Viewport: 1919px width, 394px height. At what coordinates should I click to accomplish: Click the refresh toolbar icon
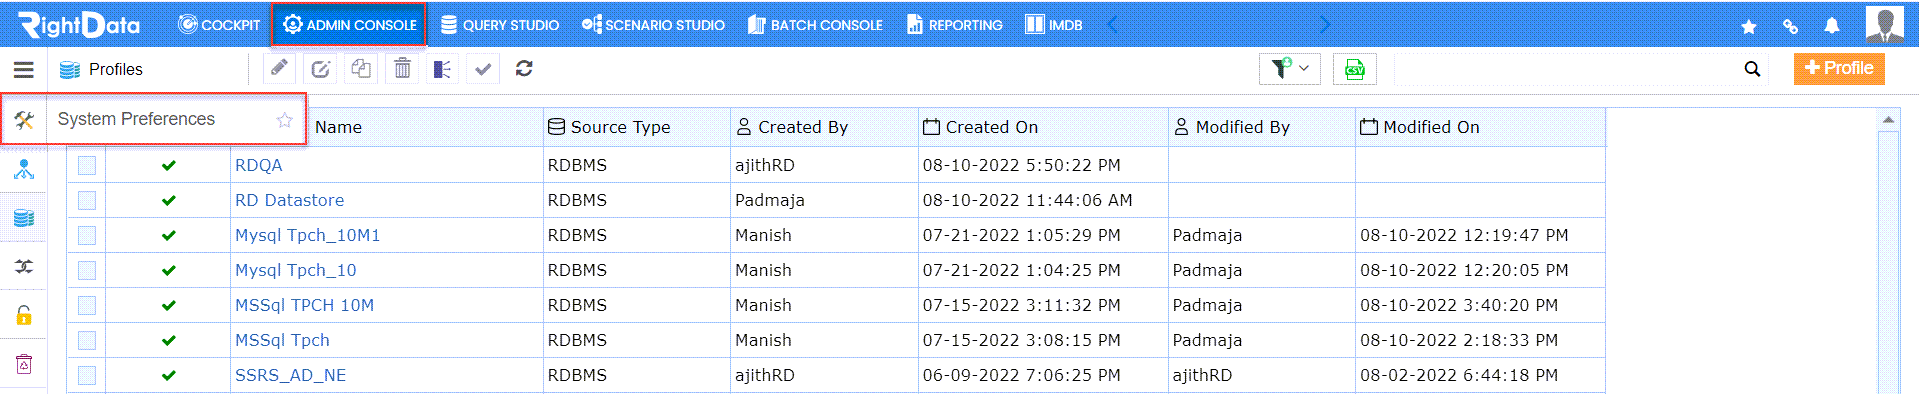524,68
